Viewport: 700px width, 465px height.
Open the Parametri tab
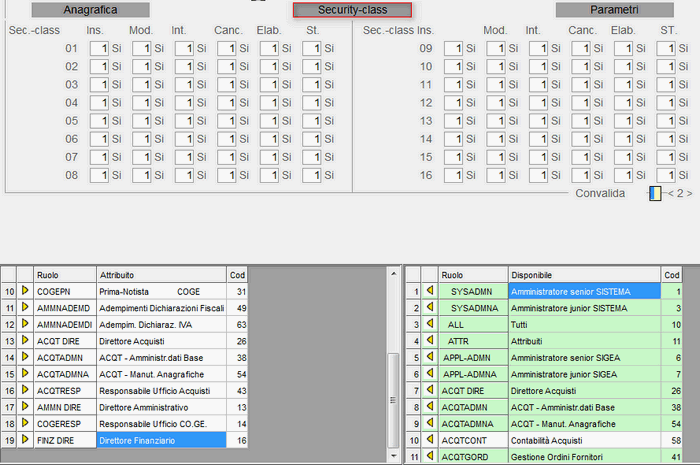coord(614,10)
